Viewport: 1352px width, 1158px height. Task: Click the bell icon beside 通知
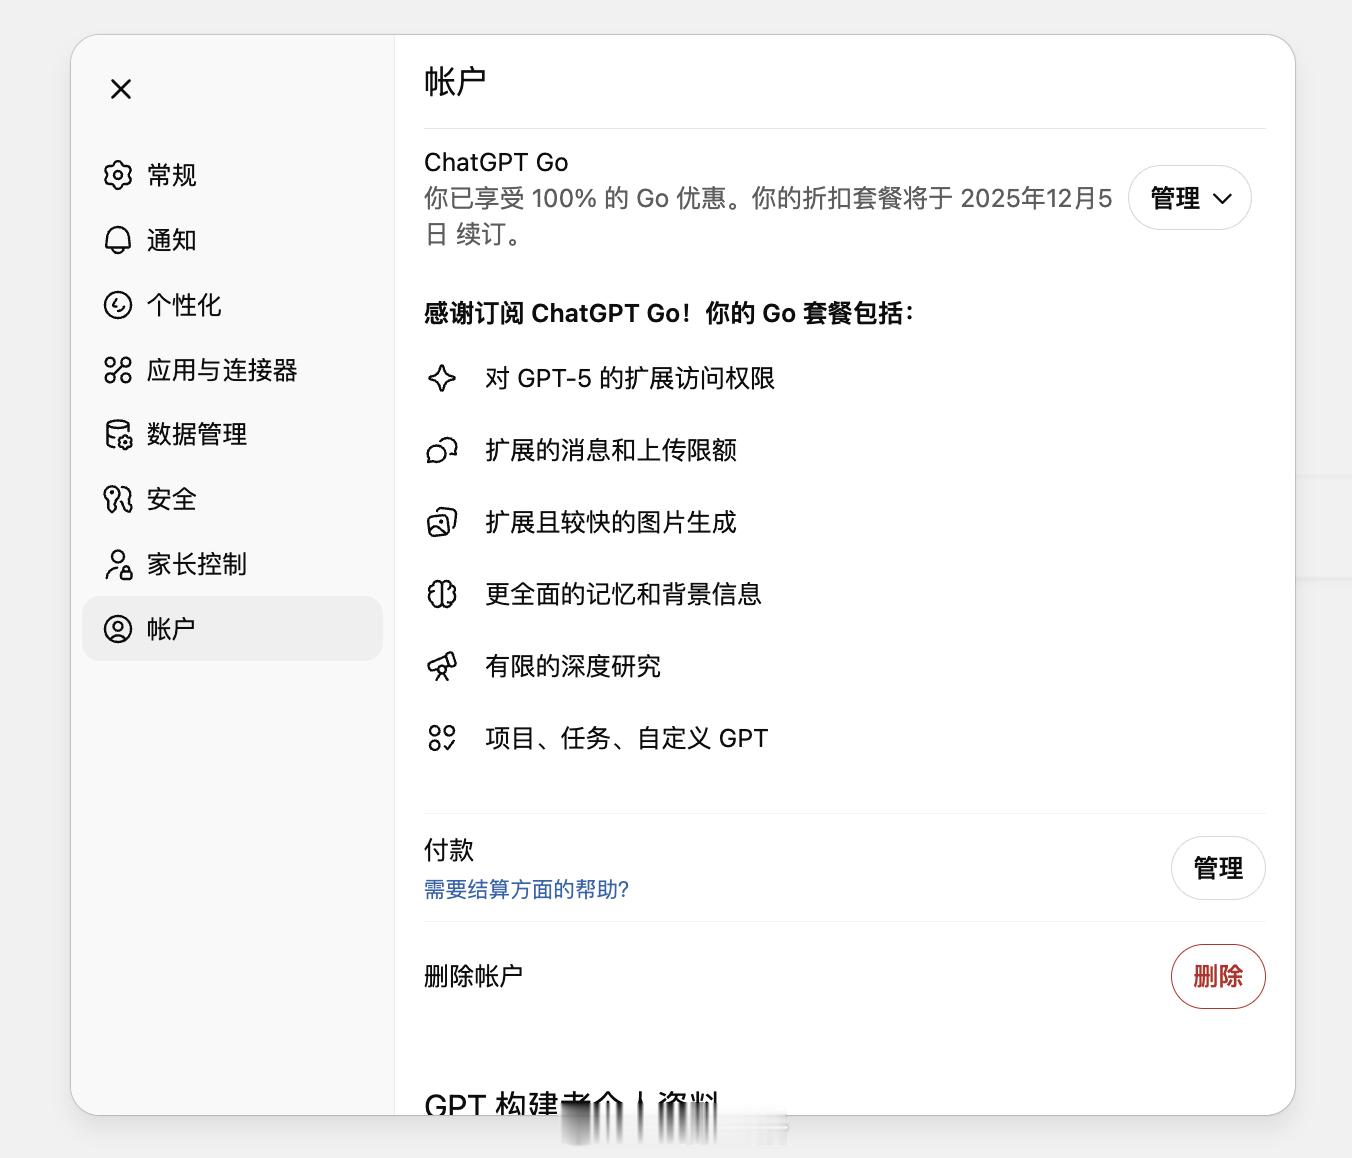(118, 240)
